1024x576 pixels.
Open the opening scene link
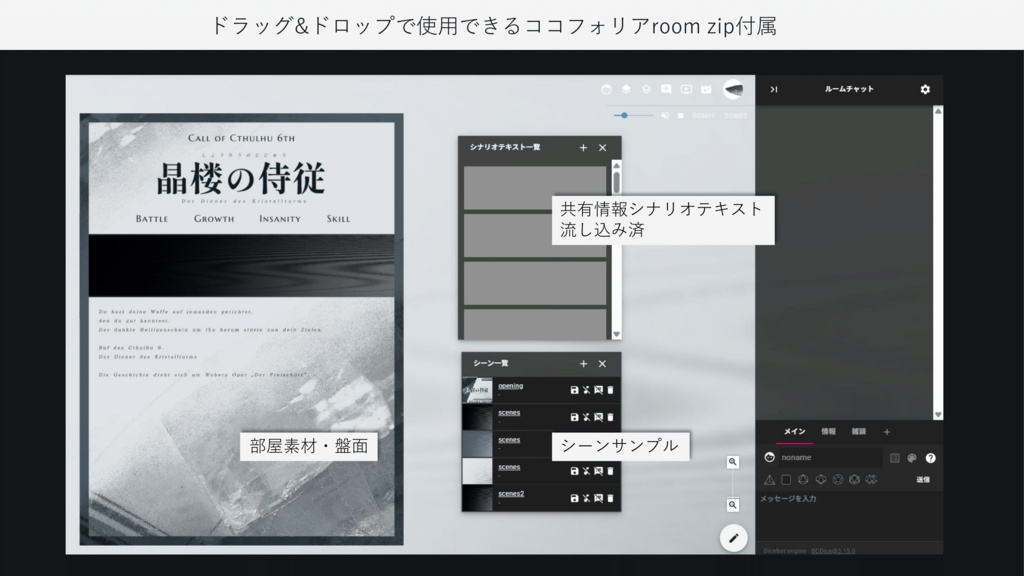click(511, 386)
